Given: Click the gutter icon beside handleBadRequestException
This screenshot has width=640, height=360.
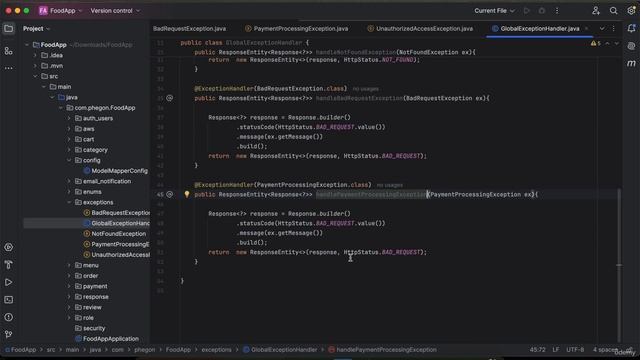Looking at the screenshot, I should 170,98.
